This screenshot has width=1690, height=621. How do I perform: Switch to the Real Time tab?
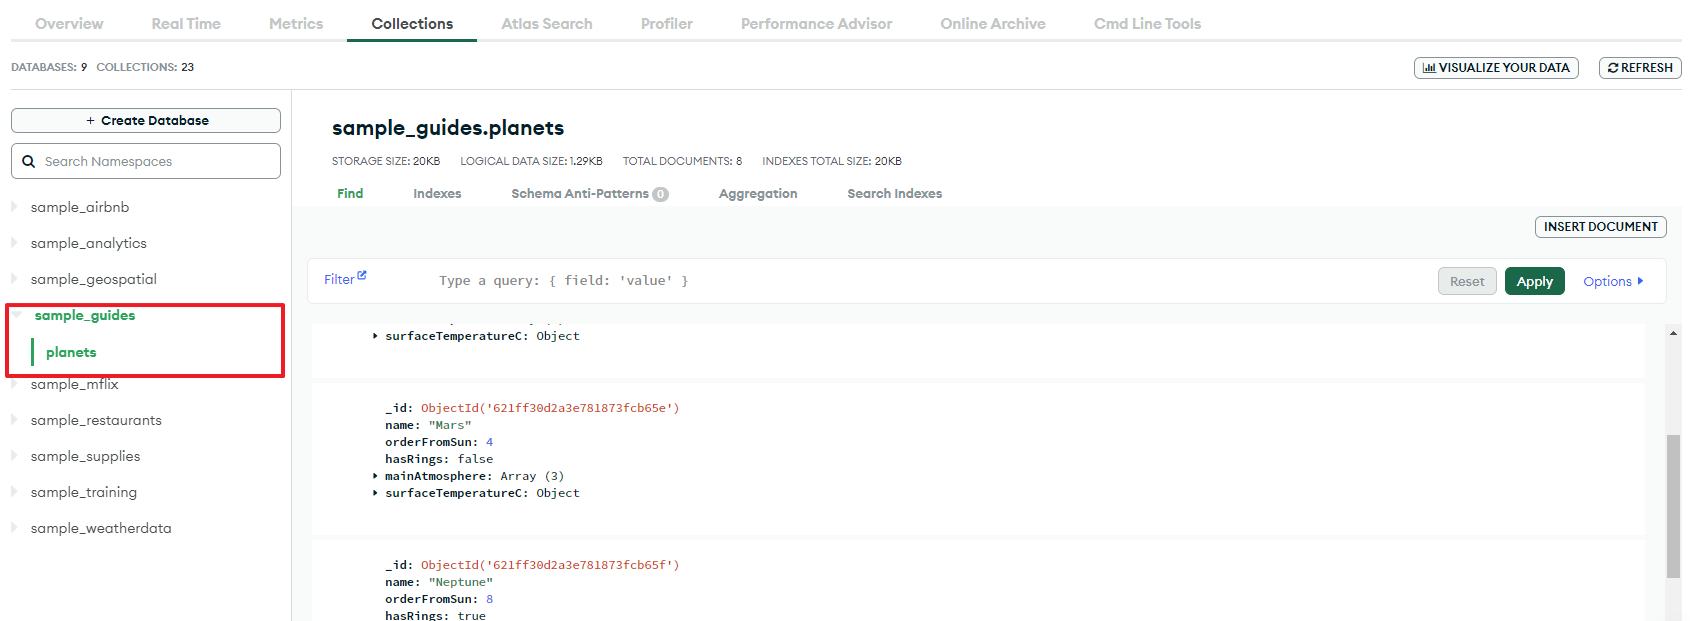tap(186, 23)
